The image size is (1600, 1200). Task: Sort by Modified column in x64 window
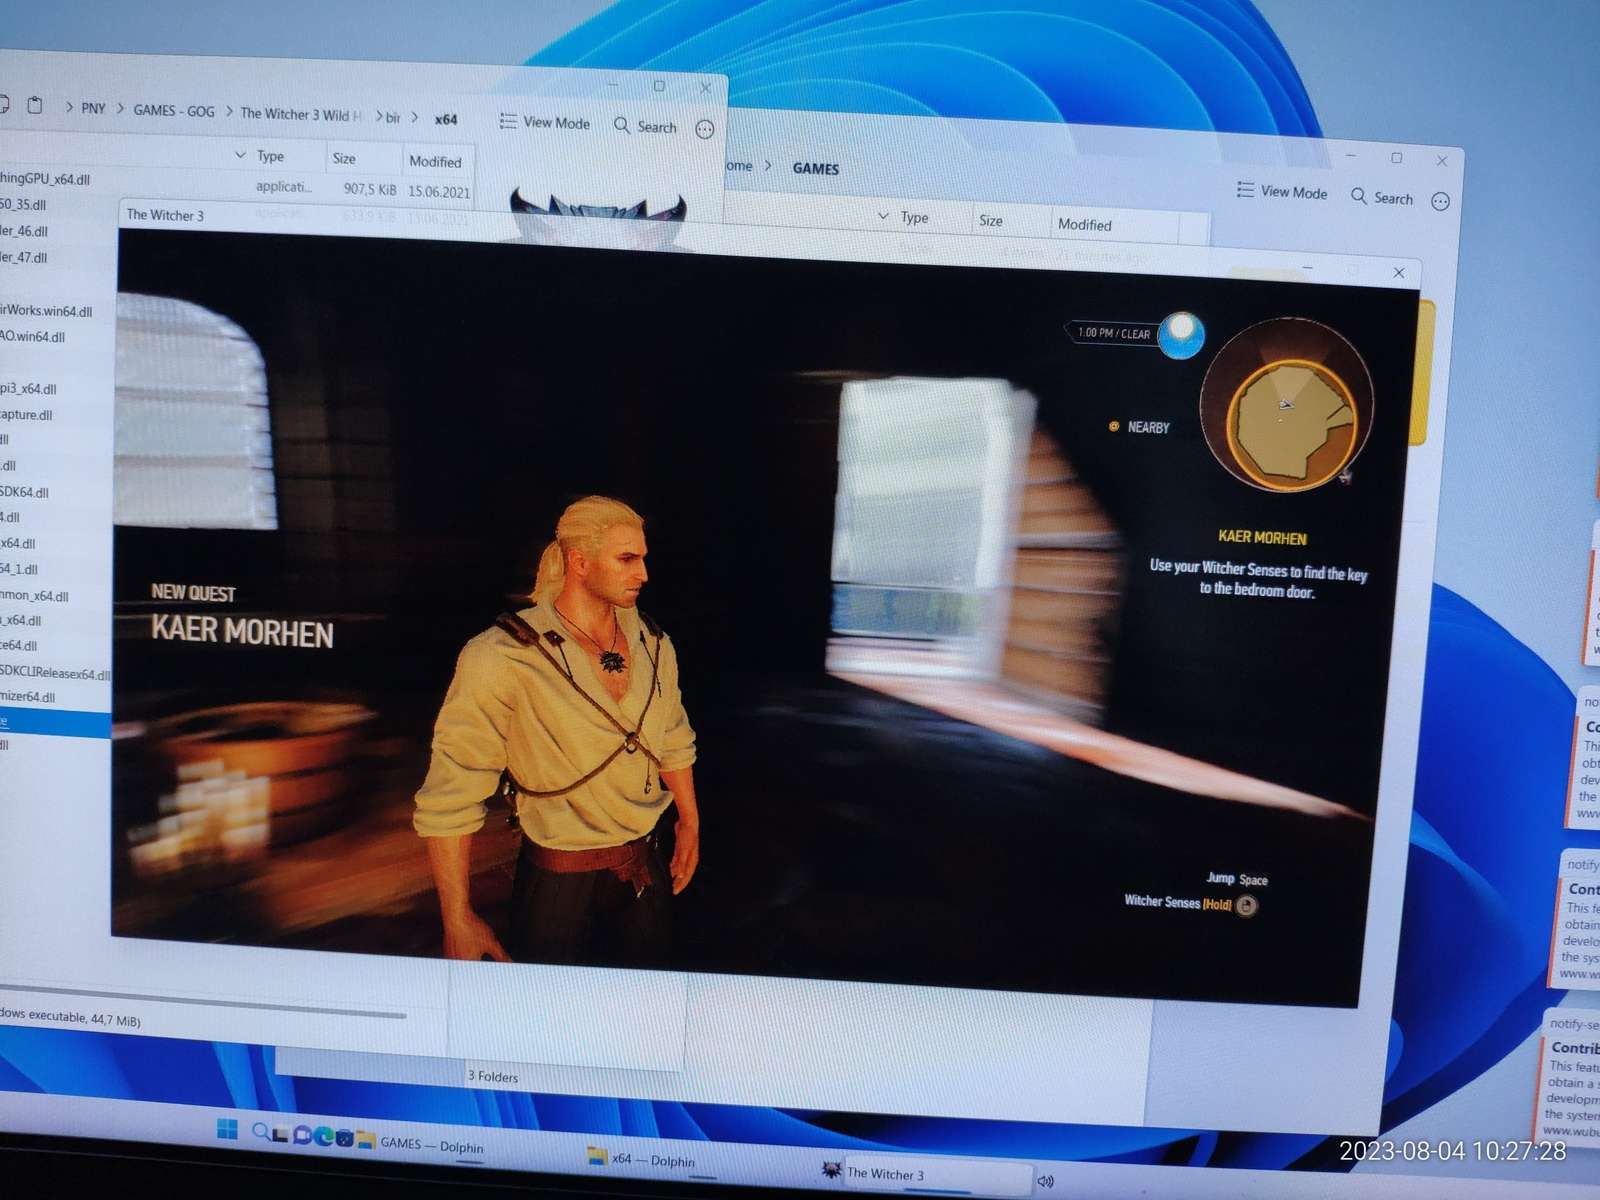coord(435,161)
